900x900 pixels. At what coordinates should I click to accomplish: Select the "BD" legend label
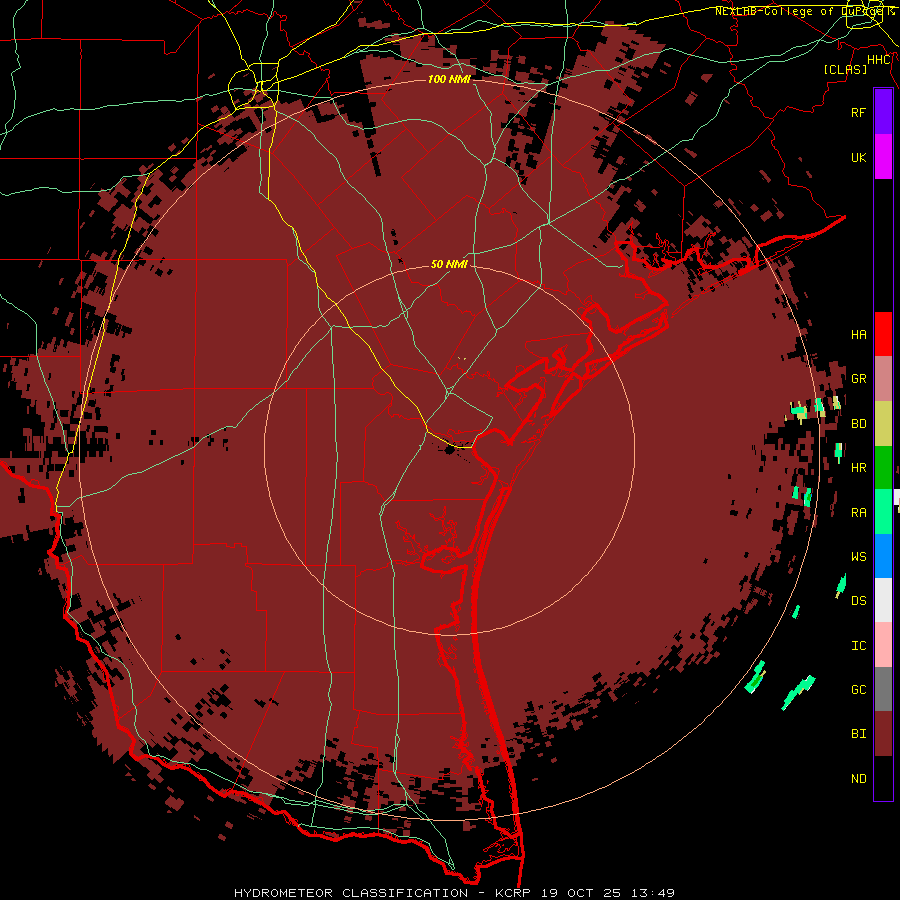coord(858,423)
